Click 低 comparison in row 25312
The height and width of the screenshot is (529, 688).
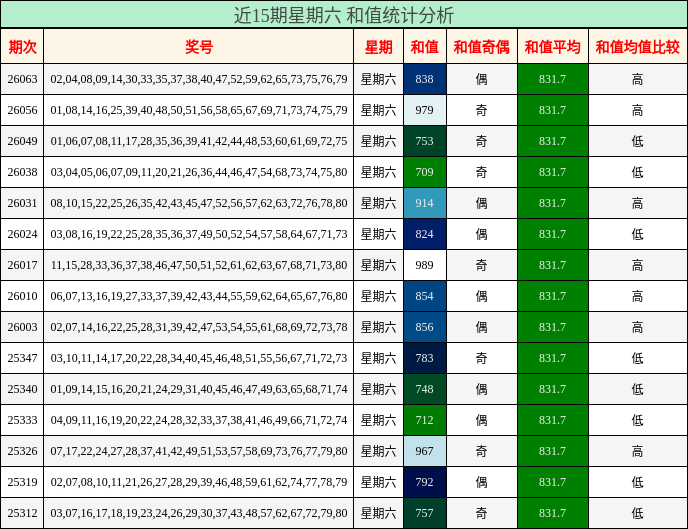[x=638, y=513]
